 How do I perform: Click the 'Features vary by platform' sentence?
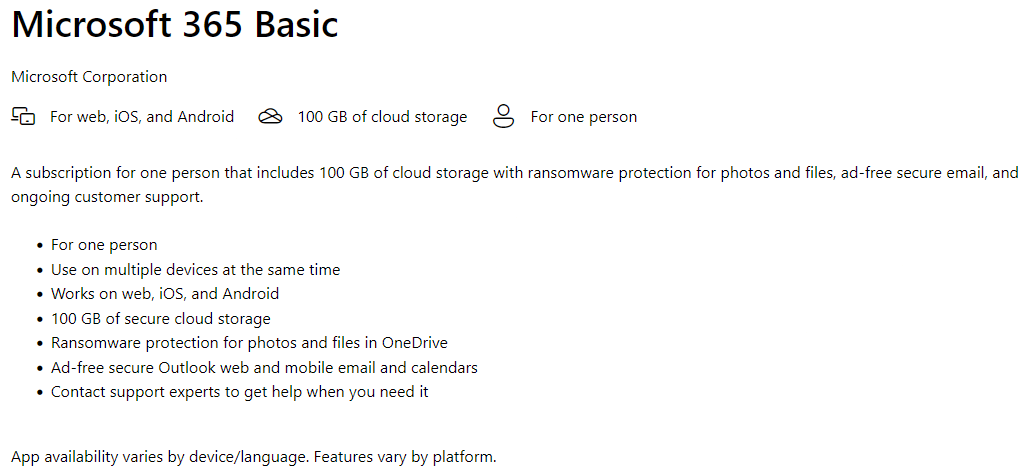coord(411,456)
